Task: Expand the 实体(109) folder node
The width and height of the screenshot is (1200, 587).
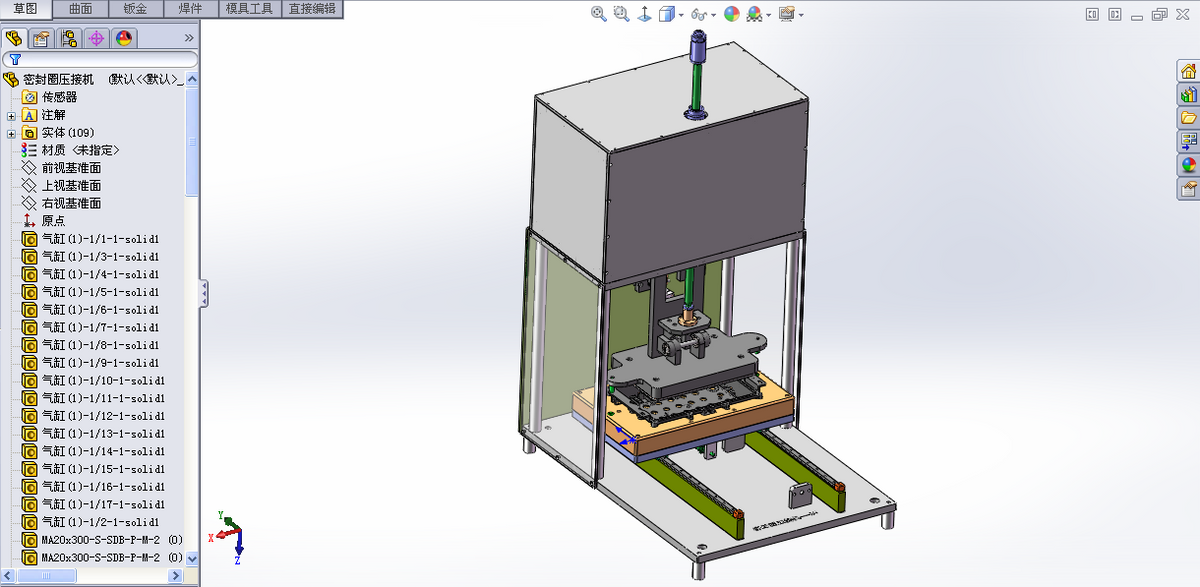Action: pos(11,133)
